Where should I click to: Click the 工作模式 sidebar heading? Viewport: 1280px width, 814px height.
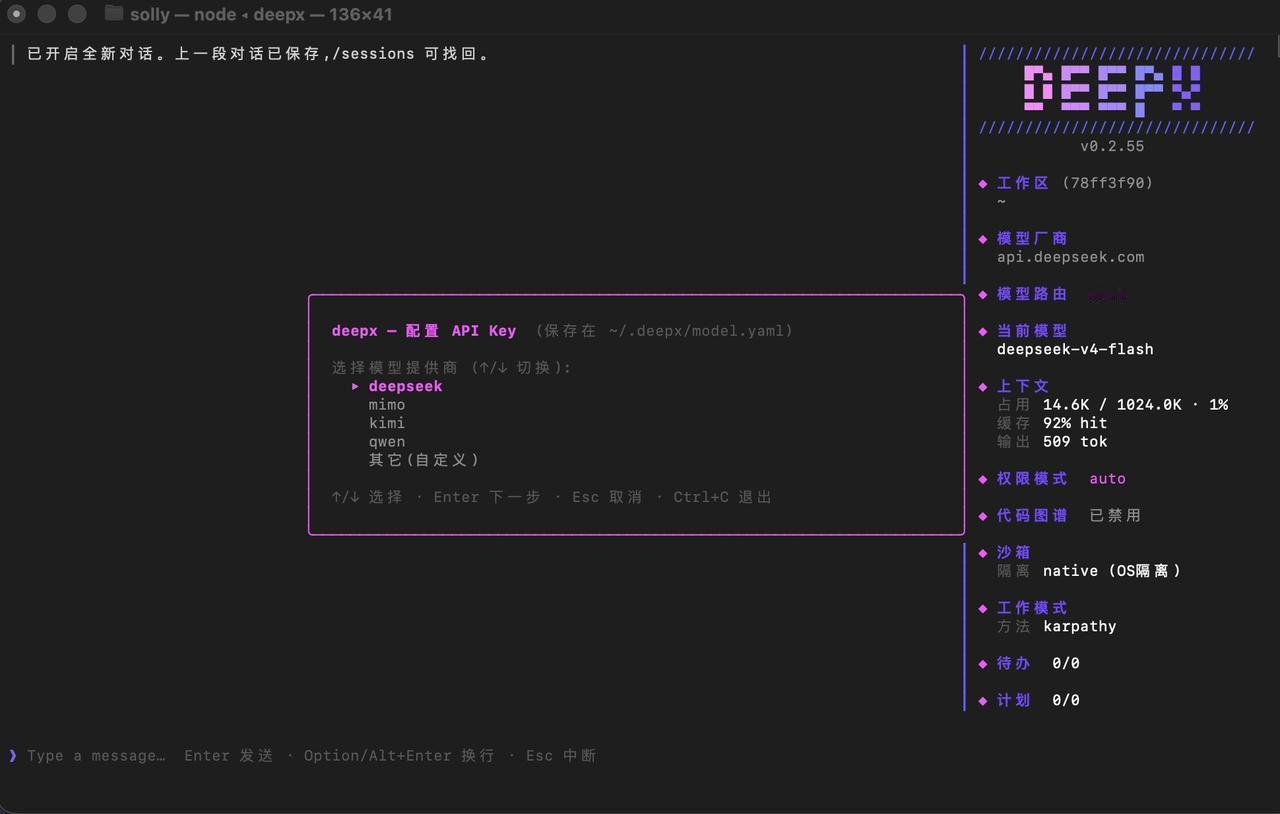pos(1032,608)
